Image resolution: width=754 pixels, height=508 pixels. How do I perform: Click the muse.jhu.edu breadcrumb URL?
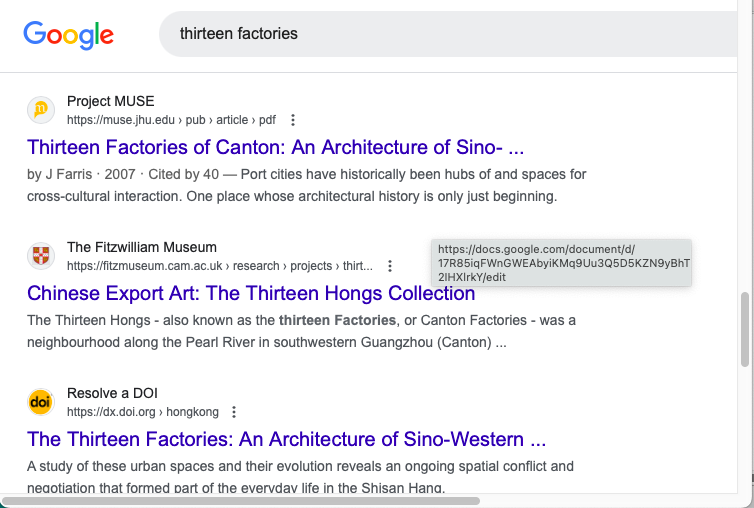(170, 120)
